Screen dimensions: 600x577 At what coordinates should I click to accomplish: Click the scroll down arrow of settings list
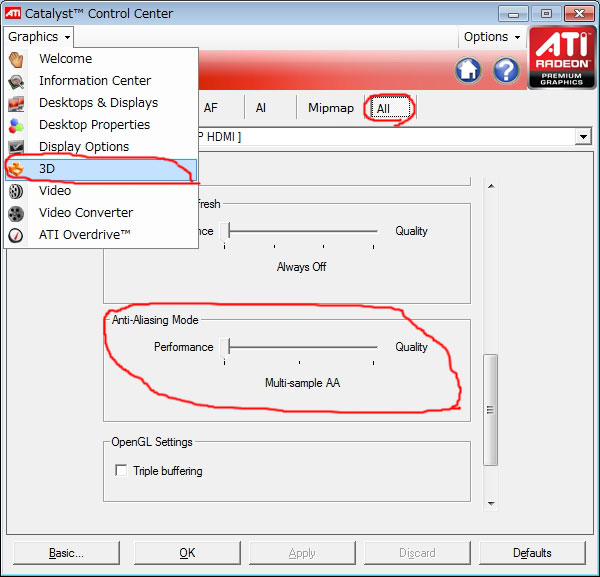[491, 503]
